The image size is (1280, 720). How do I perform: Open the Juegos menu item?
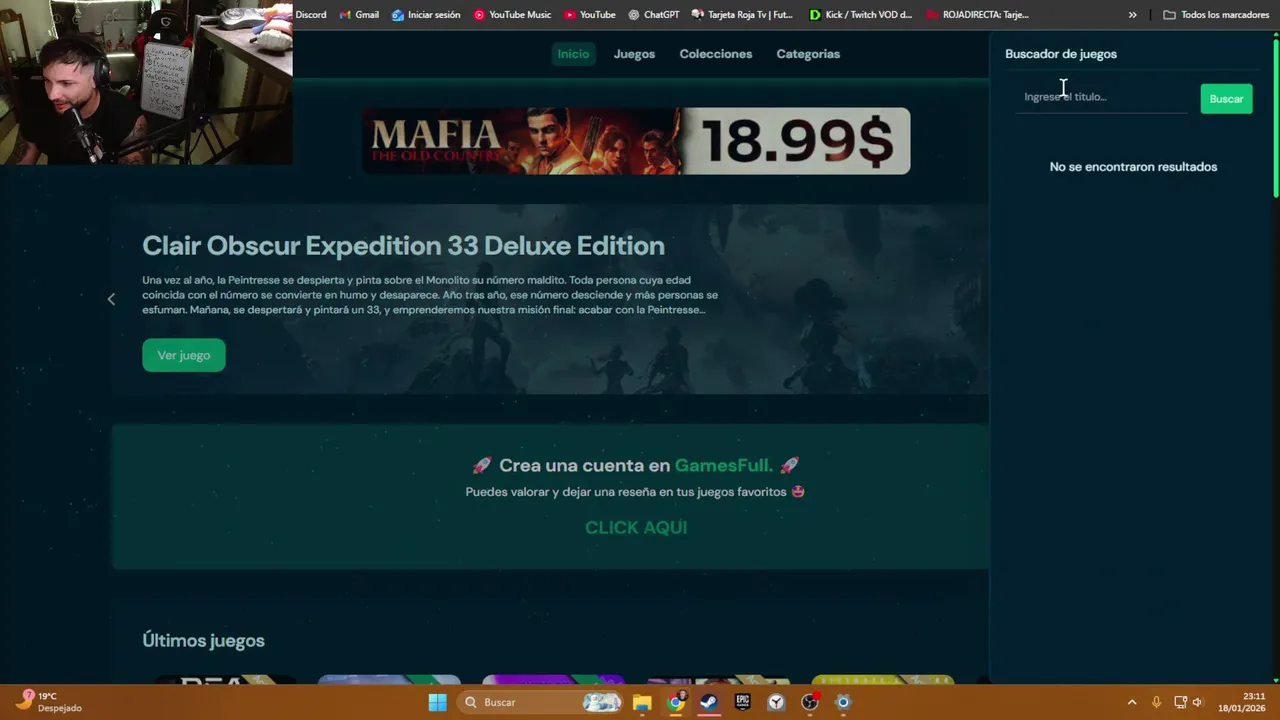pos(634,54)
